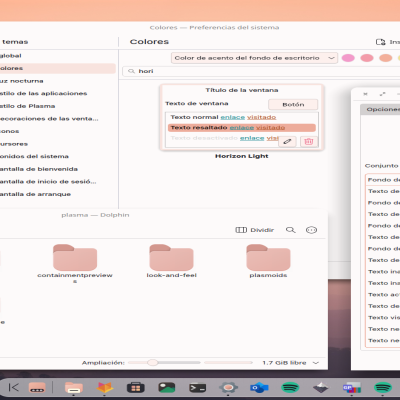Open Decoraciones de las ventanas in sidebar
This screenshot has height=400, width=400.
coord(57,119)
